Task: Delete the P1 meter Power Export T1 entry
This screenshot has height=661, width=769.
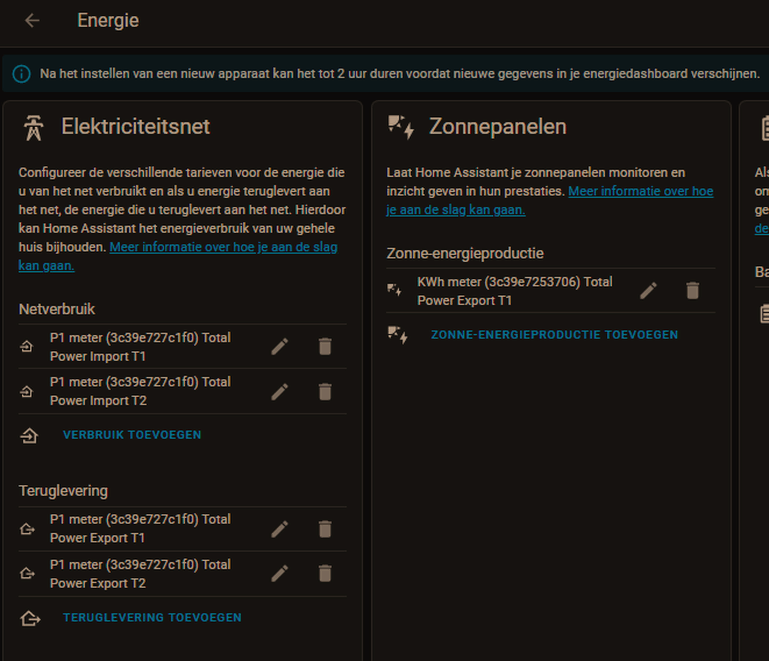Action: click(324, 529)
